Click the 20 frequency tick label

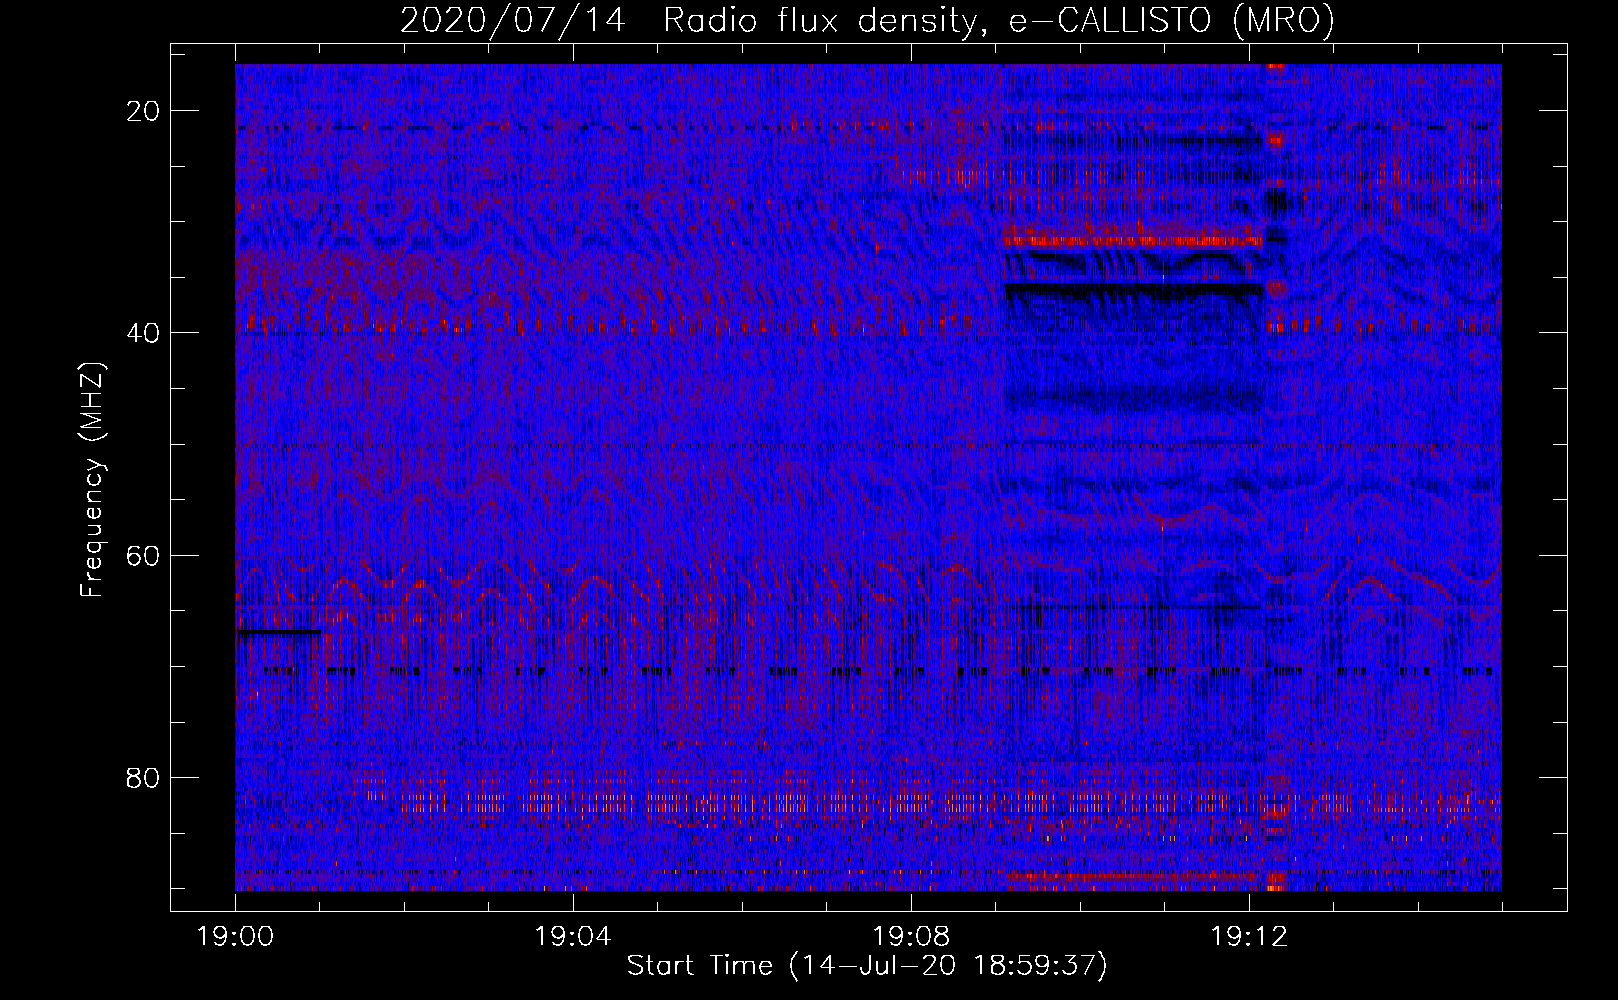(x=145, y=111)
